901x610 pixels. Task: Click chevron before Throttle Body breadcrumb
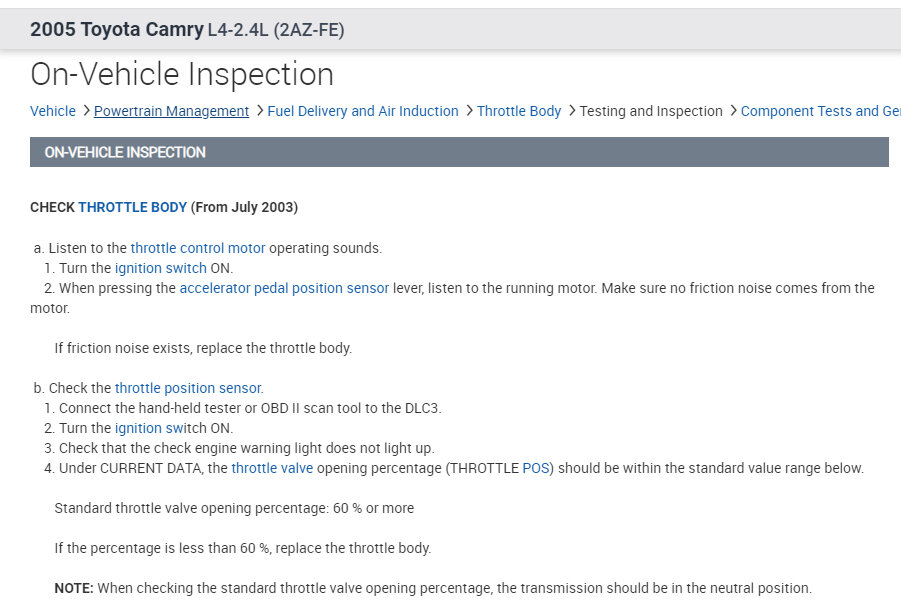pyautogui.click(x=469, y=111)
